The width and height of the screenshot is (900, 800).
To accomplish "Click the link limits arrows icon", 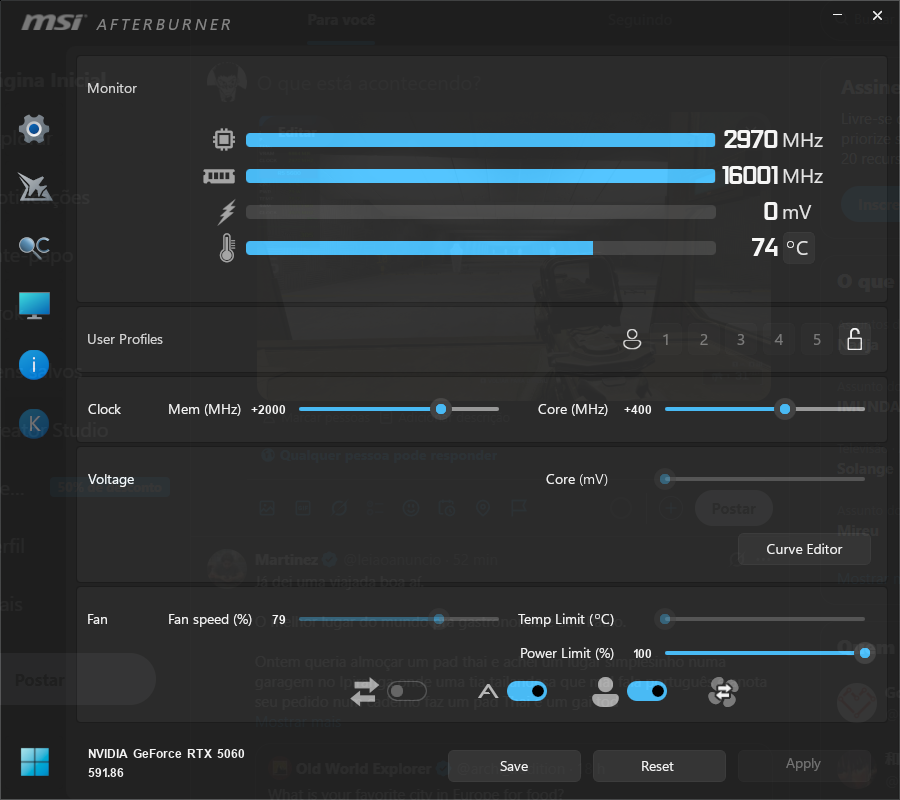I will coord(364,692).
